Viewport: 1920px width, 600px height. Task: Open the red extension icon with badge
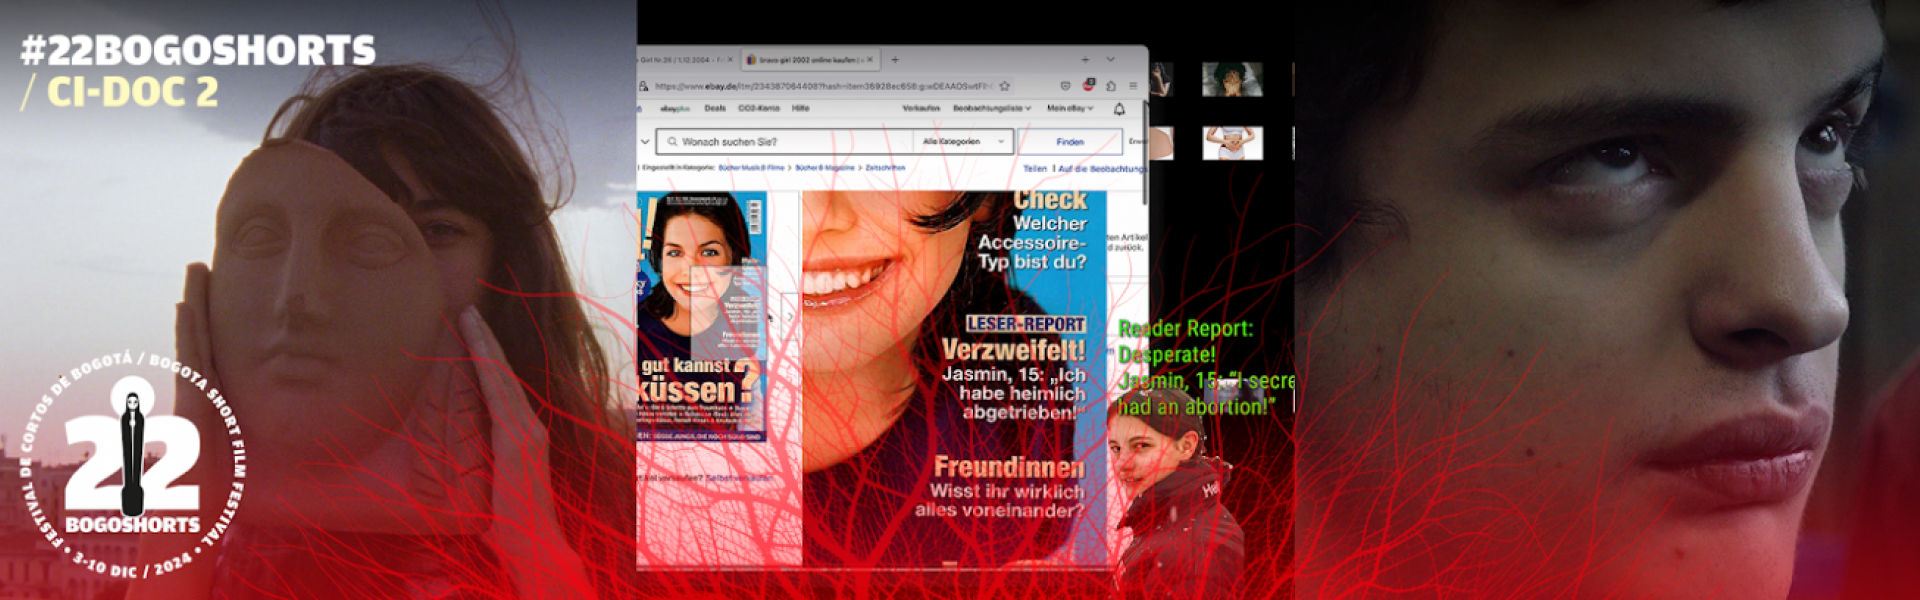coord(1089,85)
